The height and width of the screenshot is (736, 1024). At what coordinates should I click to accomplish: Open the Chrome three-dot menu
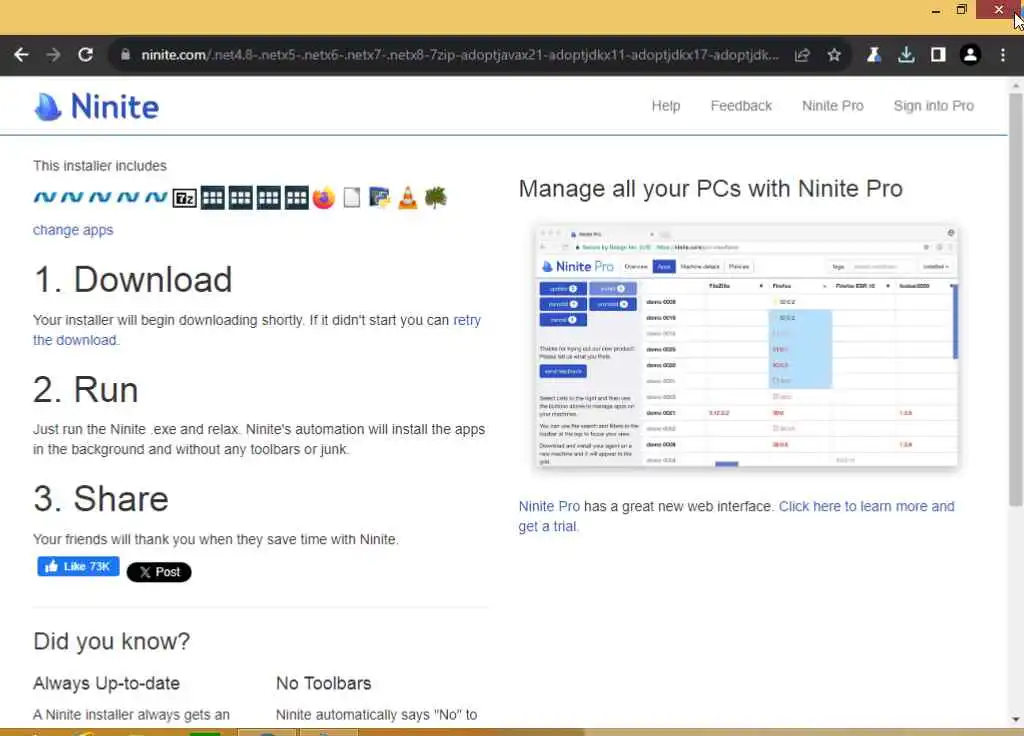(1003, 55)
